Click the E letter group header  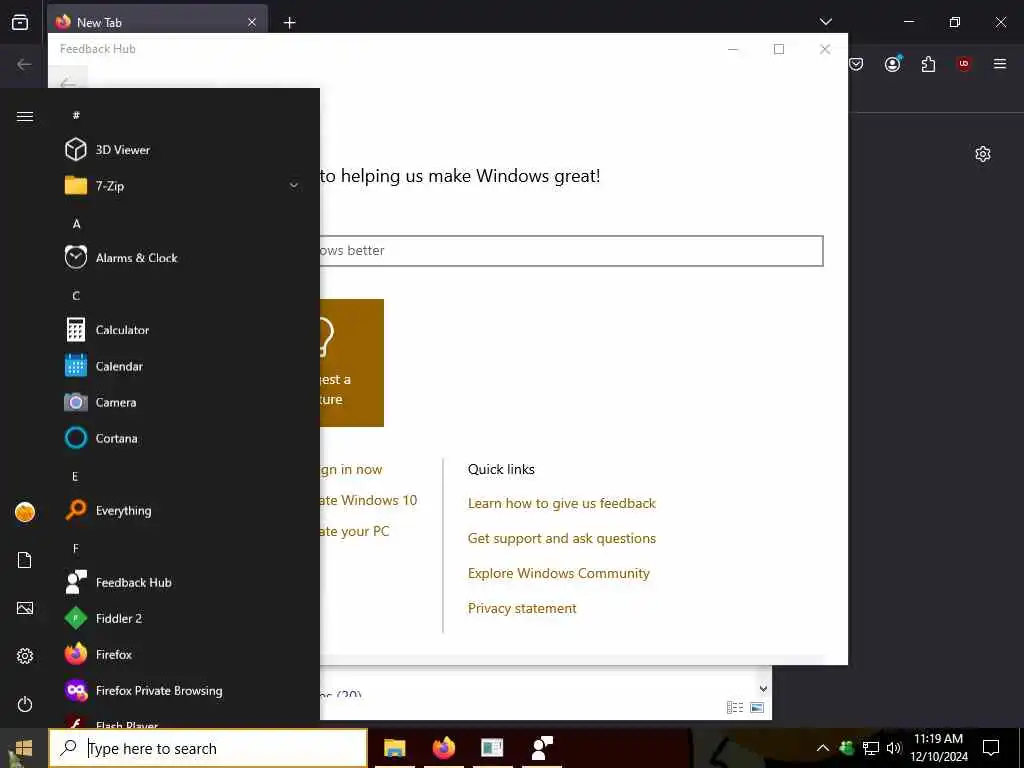(75, 476)
